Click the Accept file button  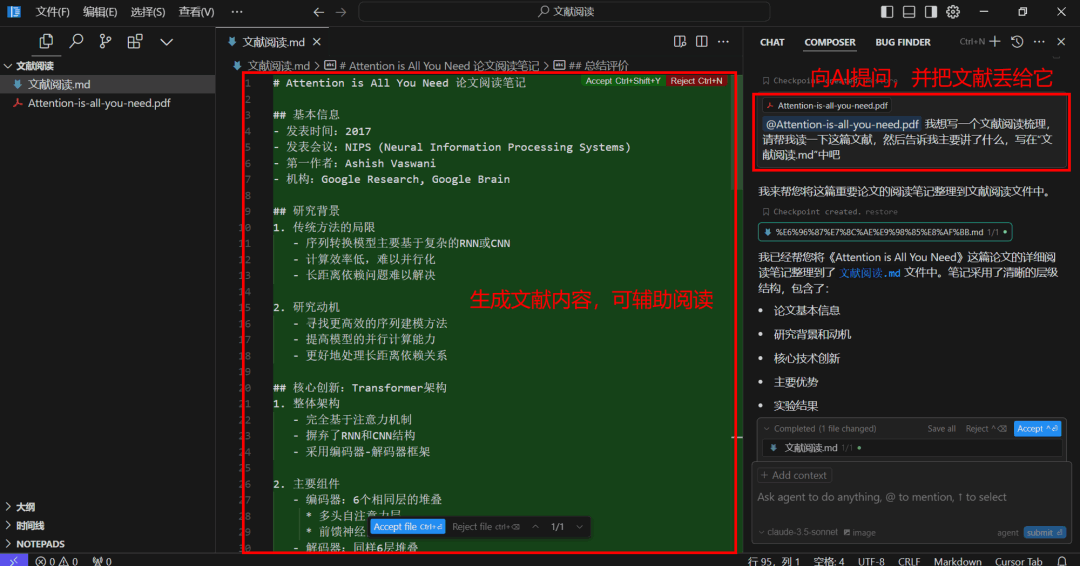[408, 527]
